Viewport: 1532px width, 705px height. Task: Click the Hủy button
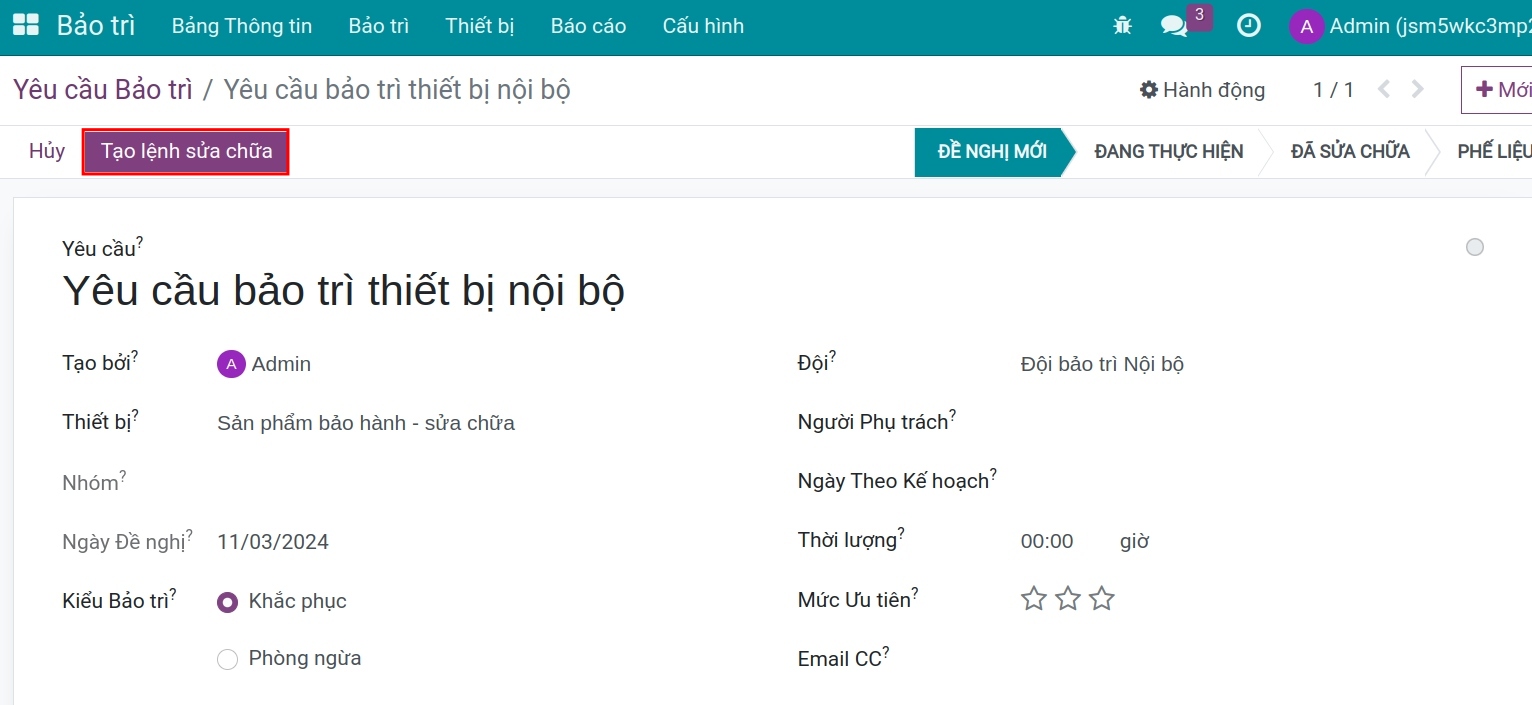coord(47,151)
